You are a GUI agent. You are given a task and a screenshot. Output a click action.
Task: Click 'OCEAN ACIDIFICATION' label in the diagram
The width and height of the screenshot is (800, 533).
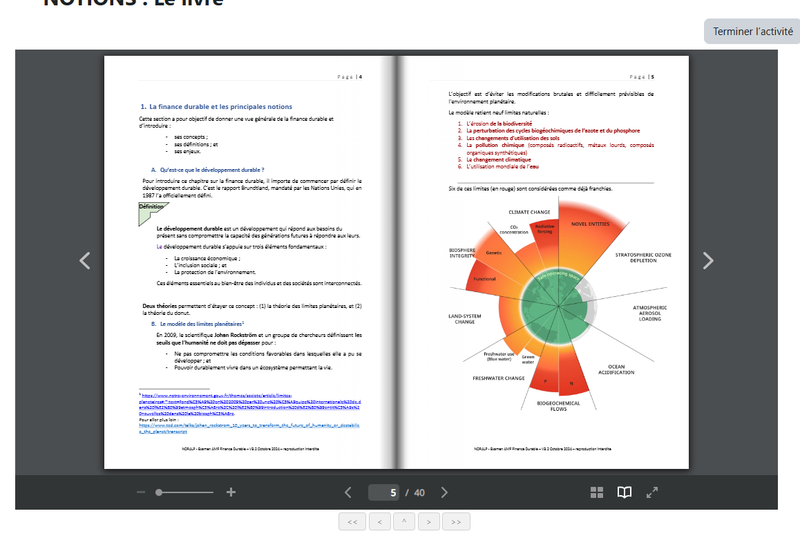point(616,370)
